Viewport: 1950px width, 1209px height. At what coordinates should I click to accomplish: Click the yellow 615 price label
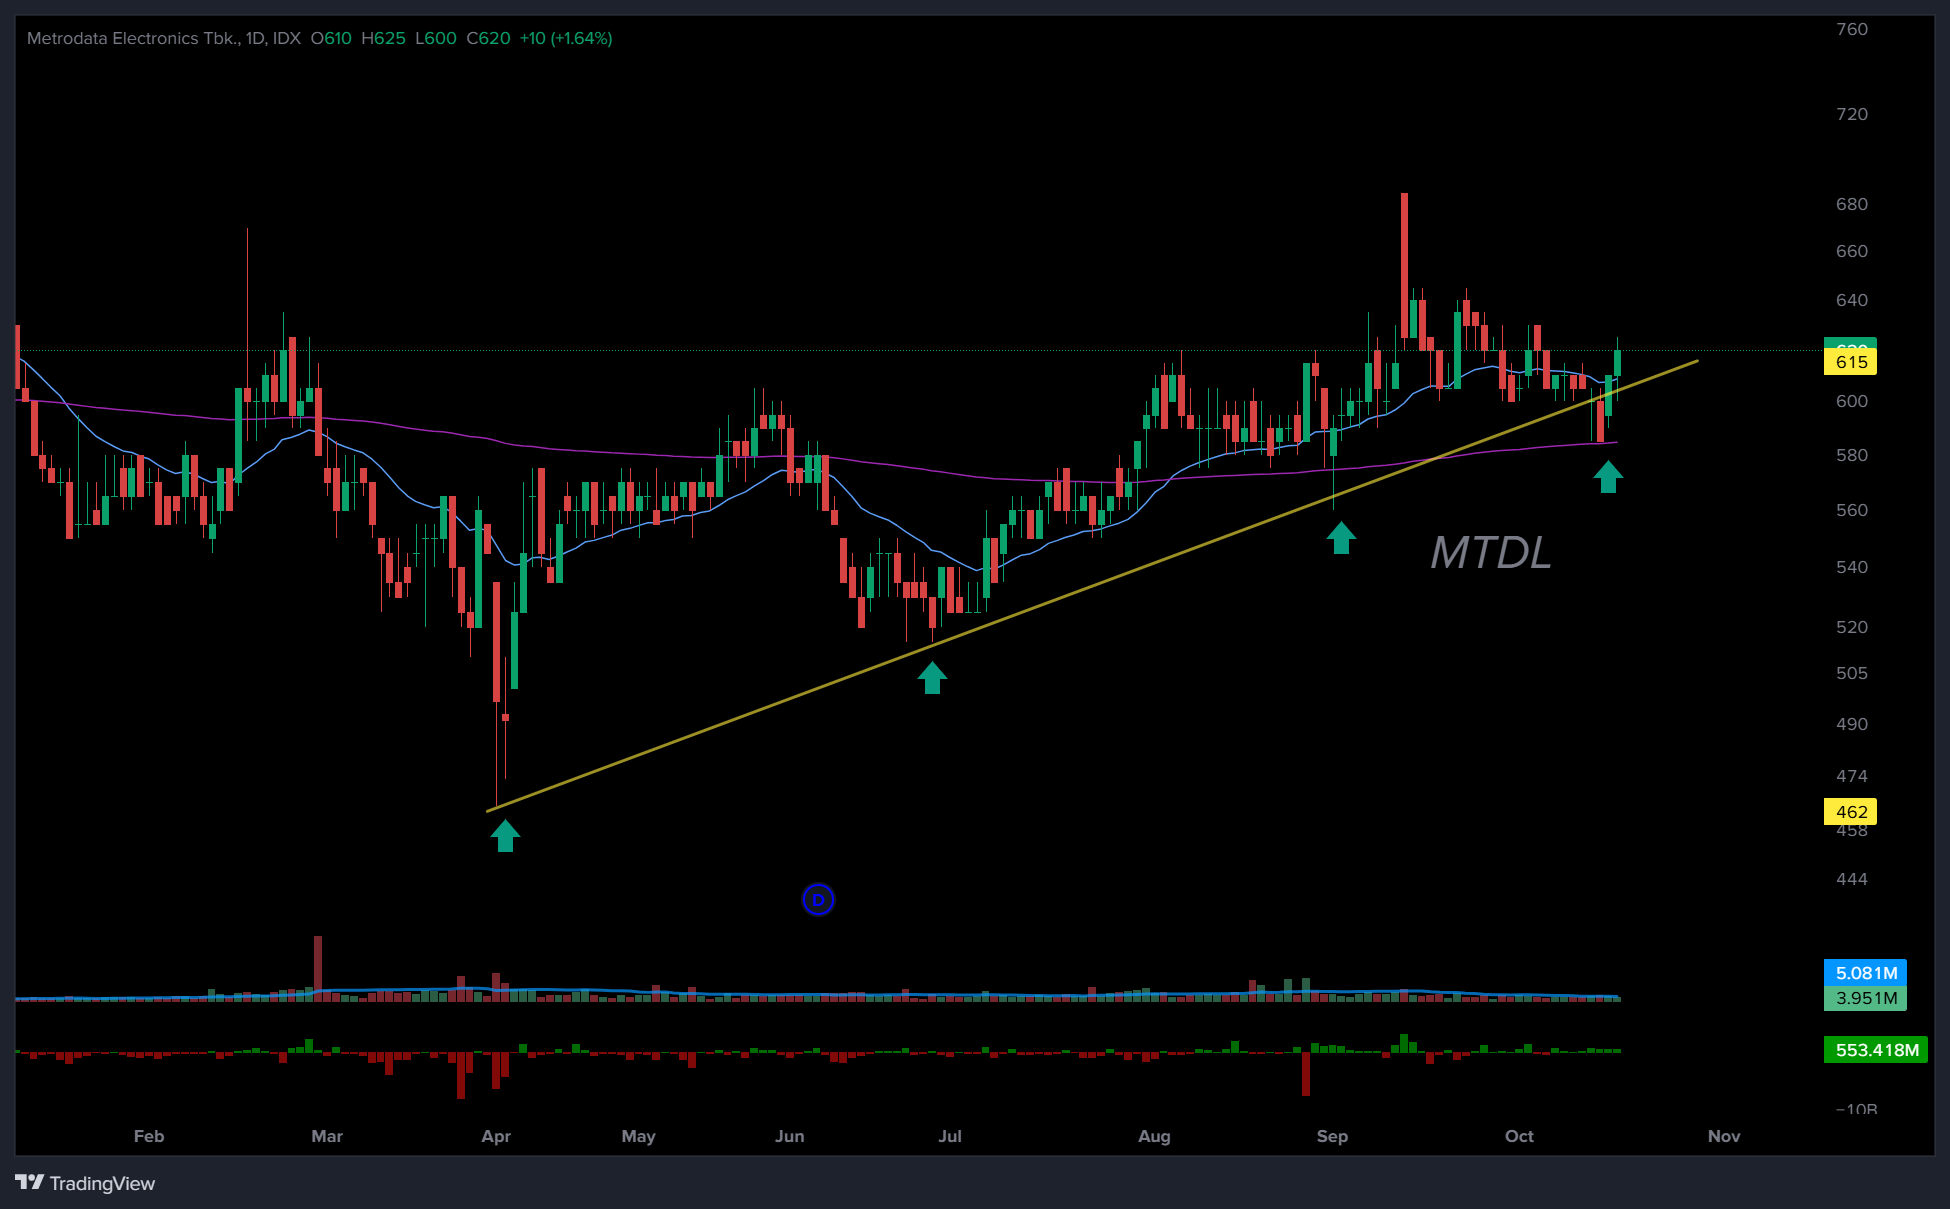pyautogui.click(x=1850, y=362)
